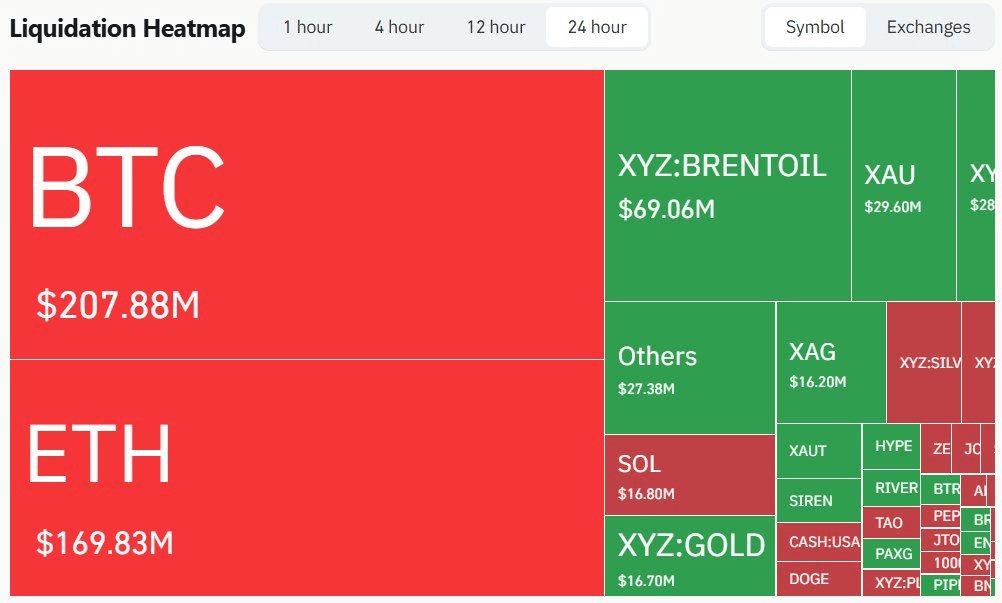Switch to the 1 hour timeframe
The width and height of the screenshot is (1002, 603).
point(307,27)
